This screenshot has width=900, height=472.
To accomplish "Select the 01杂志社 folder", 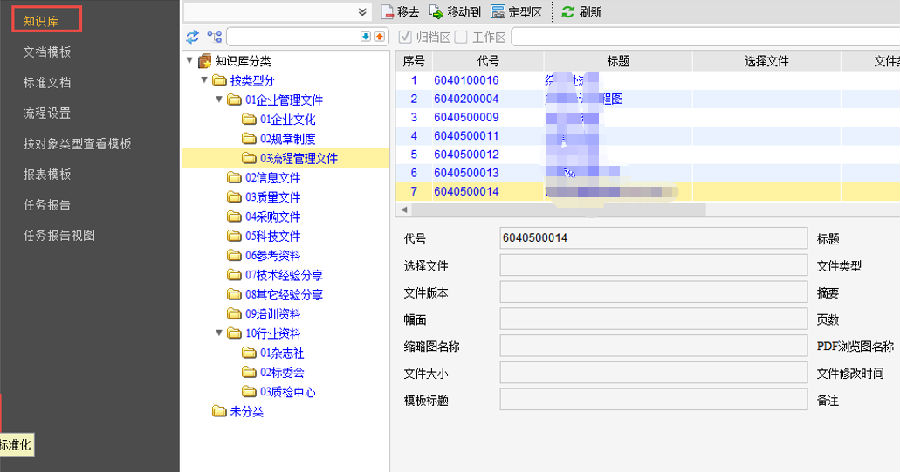I will pyautogui.click(x=273, y=353).
